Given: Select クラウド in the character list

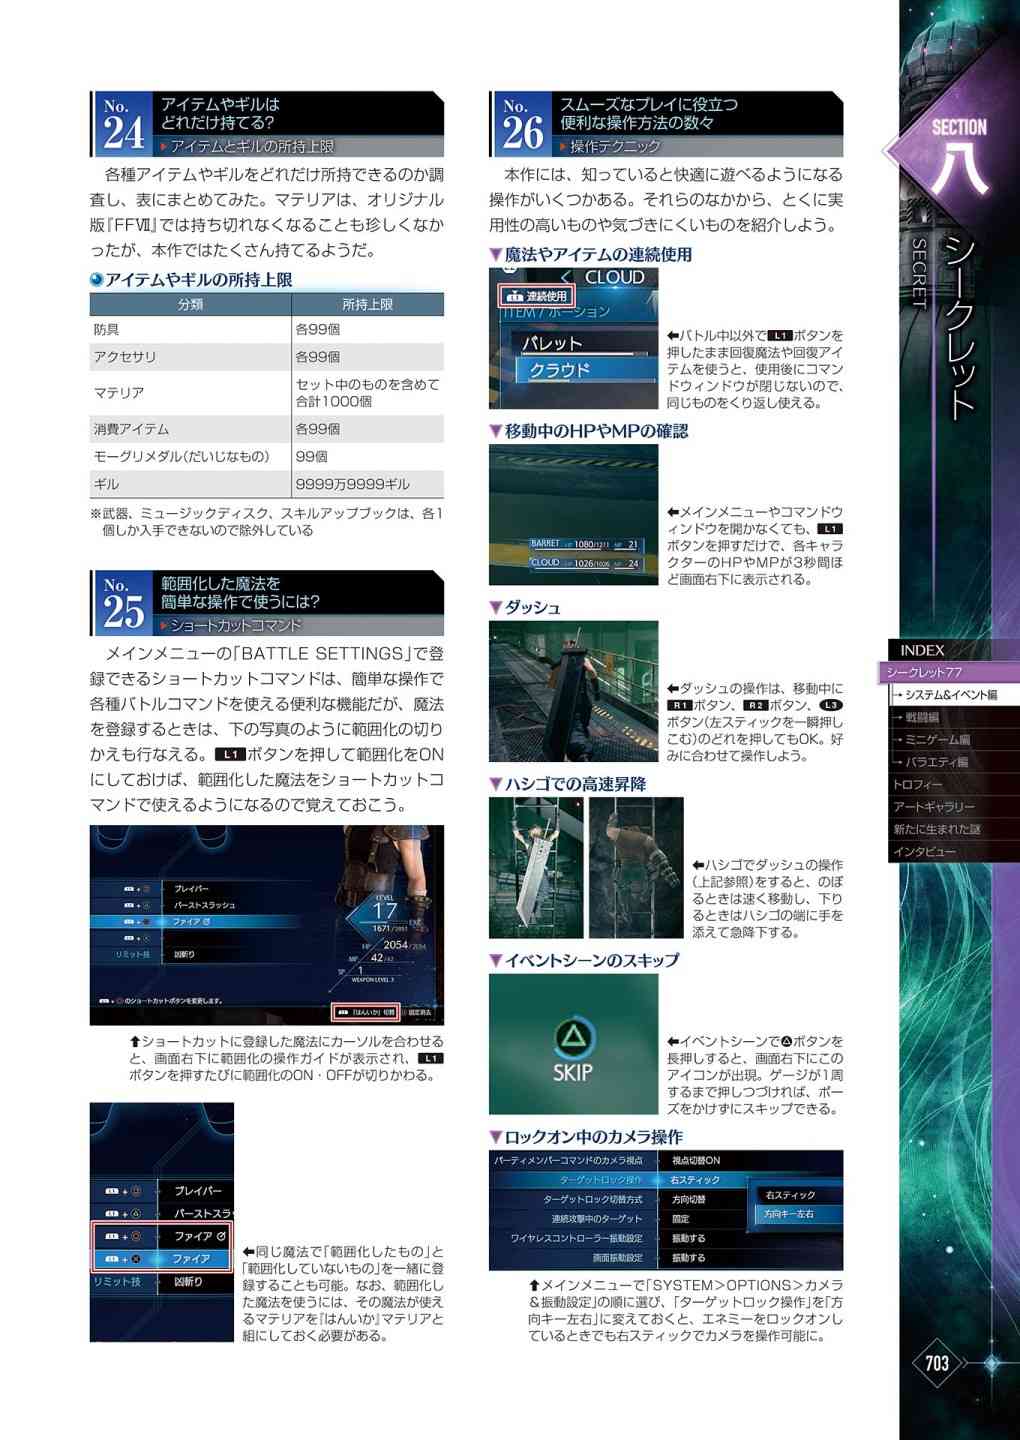Looking at the screenshot, I should pos(559,370).
